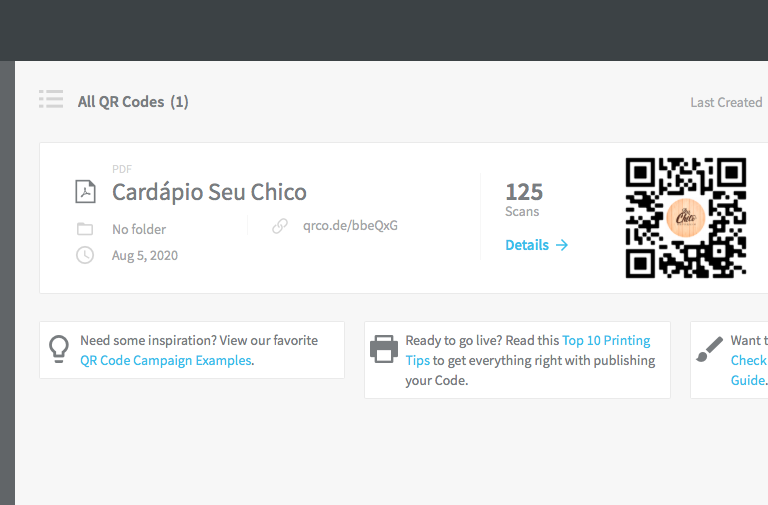Open the Last Created sort dropdown

point(726,102)
